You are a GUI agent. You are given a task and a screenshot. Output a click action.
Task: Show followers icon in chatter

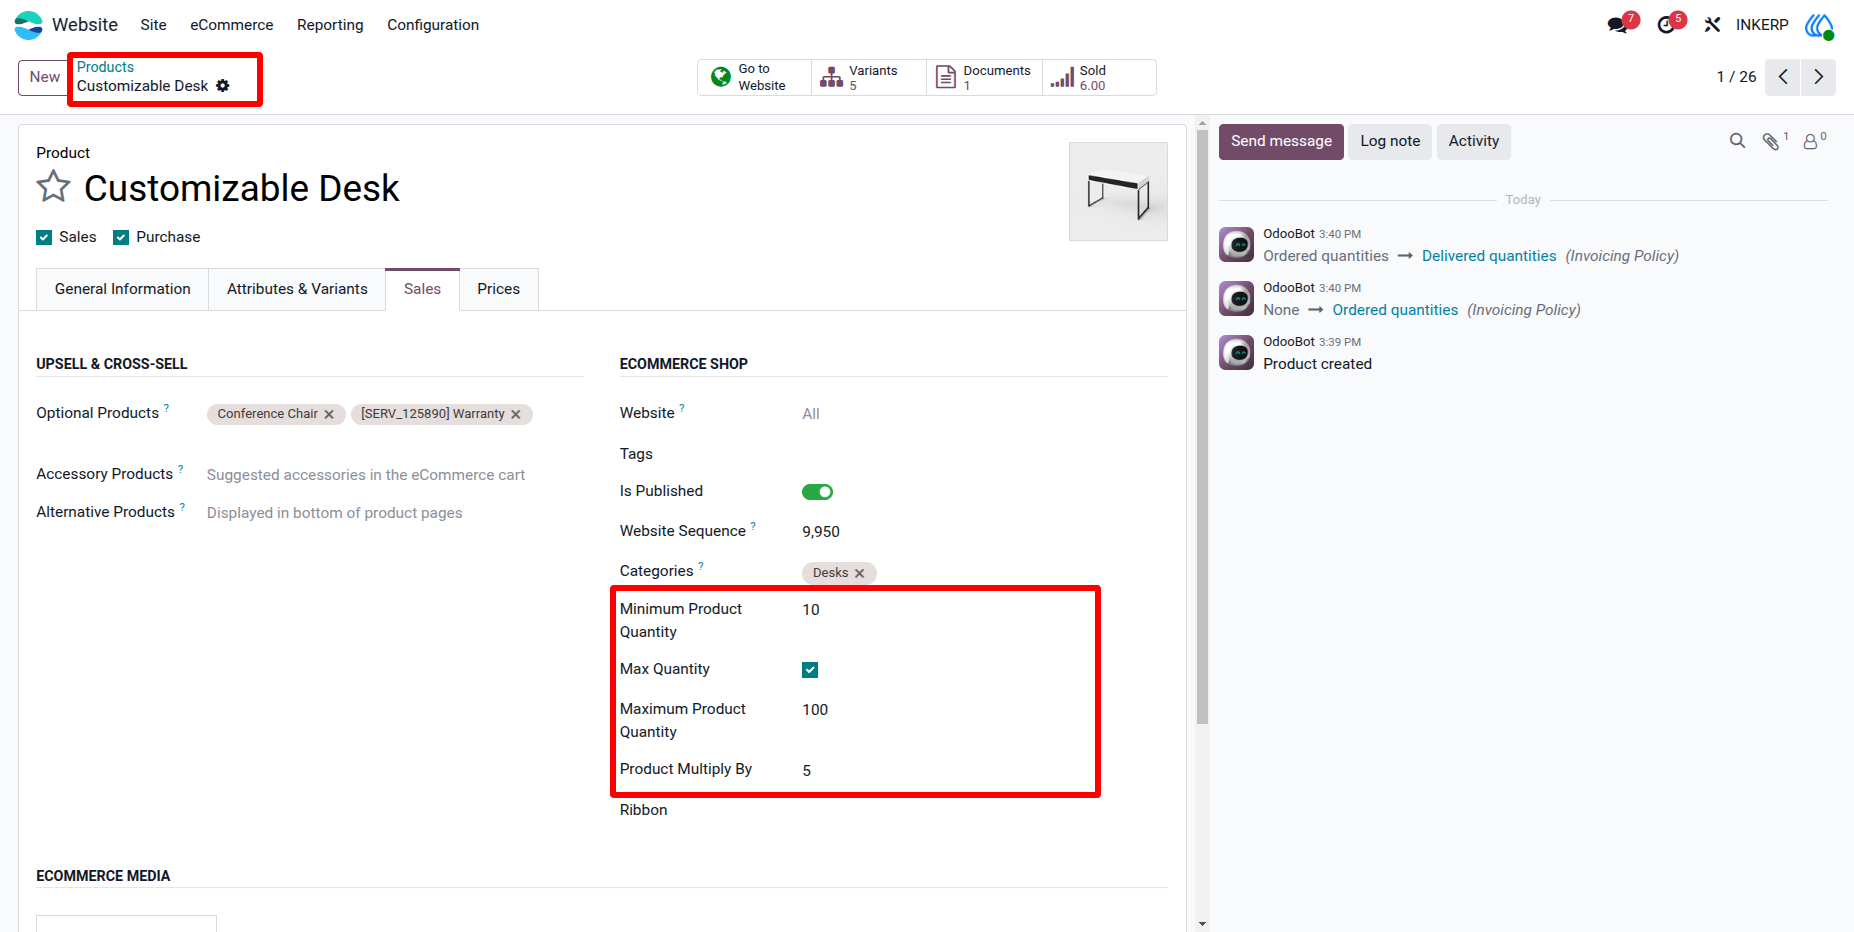click(1811, 141)
